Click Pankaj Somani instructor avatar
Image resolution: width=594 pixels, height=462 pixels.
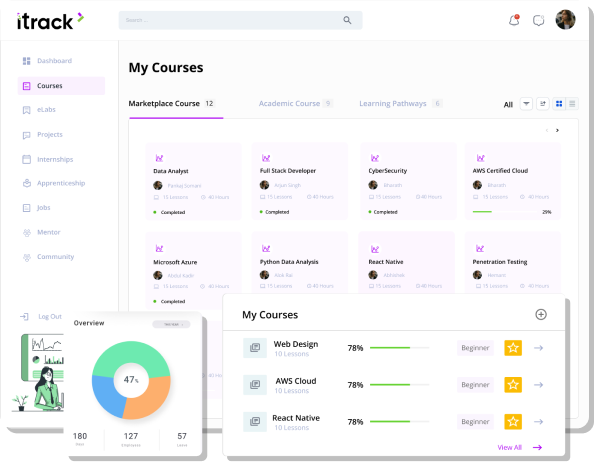(158, 185)
